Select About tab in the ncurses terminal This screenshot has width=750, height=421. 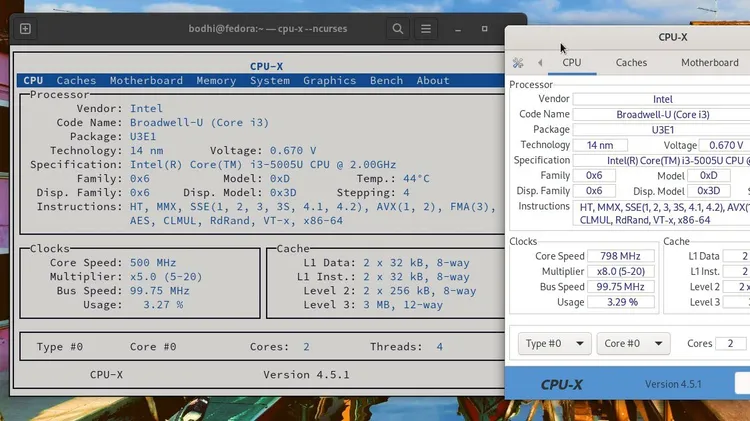433,80
